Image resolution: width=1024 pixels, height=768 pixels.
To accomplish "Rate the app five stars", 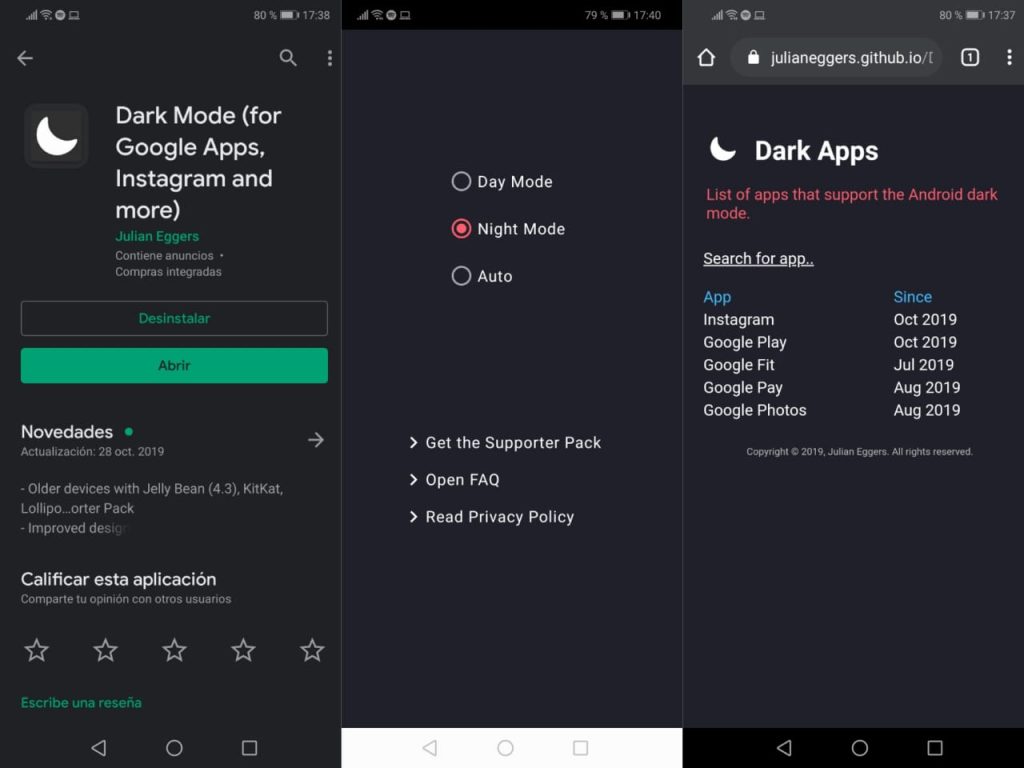I will [x=312, y=650].
